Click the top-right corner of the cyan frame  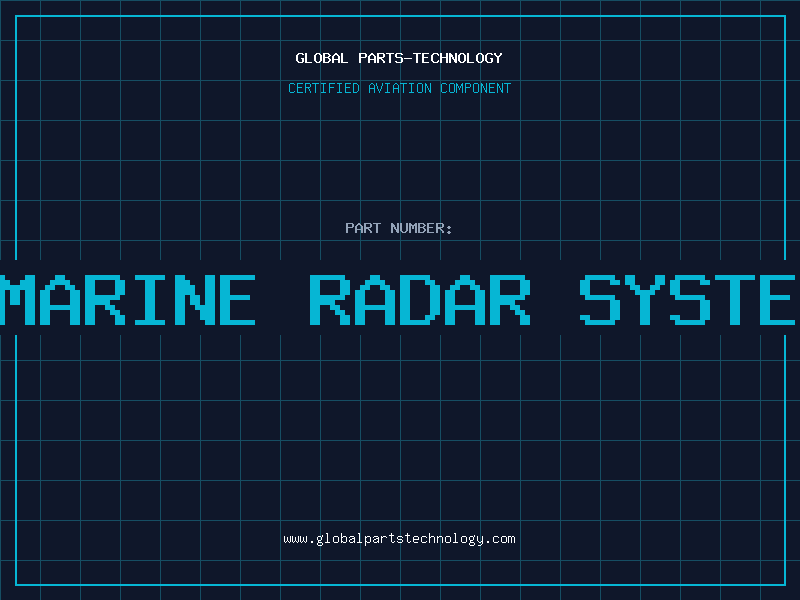pyautogui.click(x=784, y=16)
